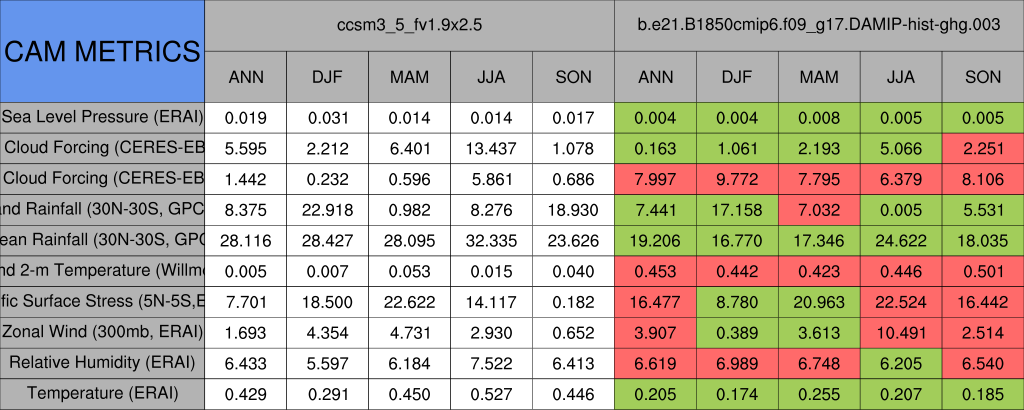Click the SON column header under DAMIP-hist-ghg.003
This screenshot has width=1024, height=410.
[x=983, y=77]
